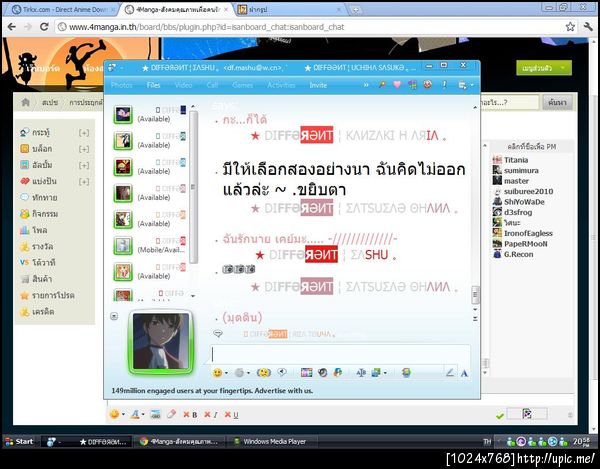600x469 pixels.
Task: Switch to handwriting pen mode
Action: coord(450,372)
